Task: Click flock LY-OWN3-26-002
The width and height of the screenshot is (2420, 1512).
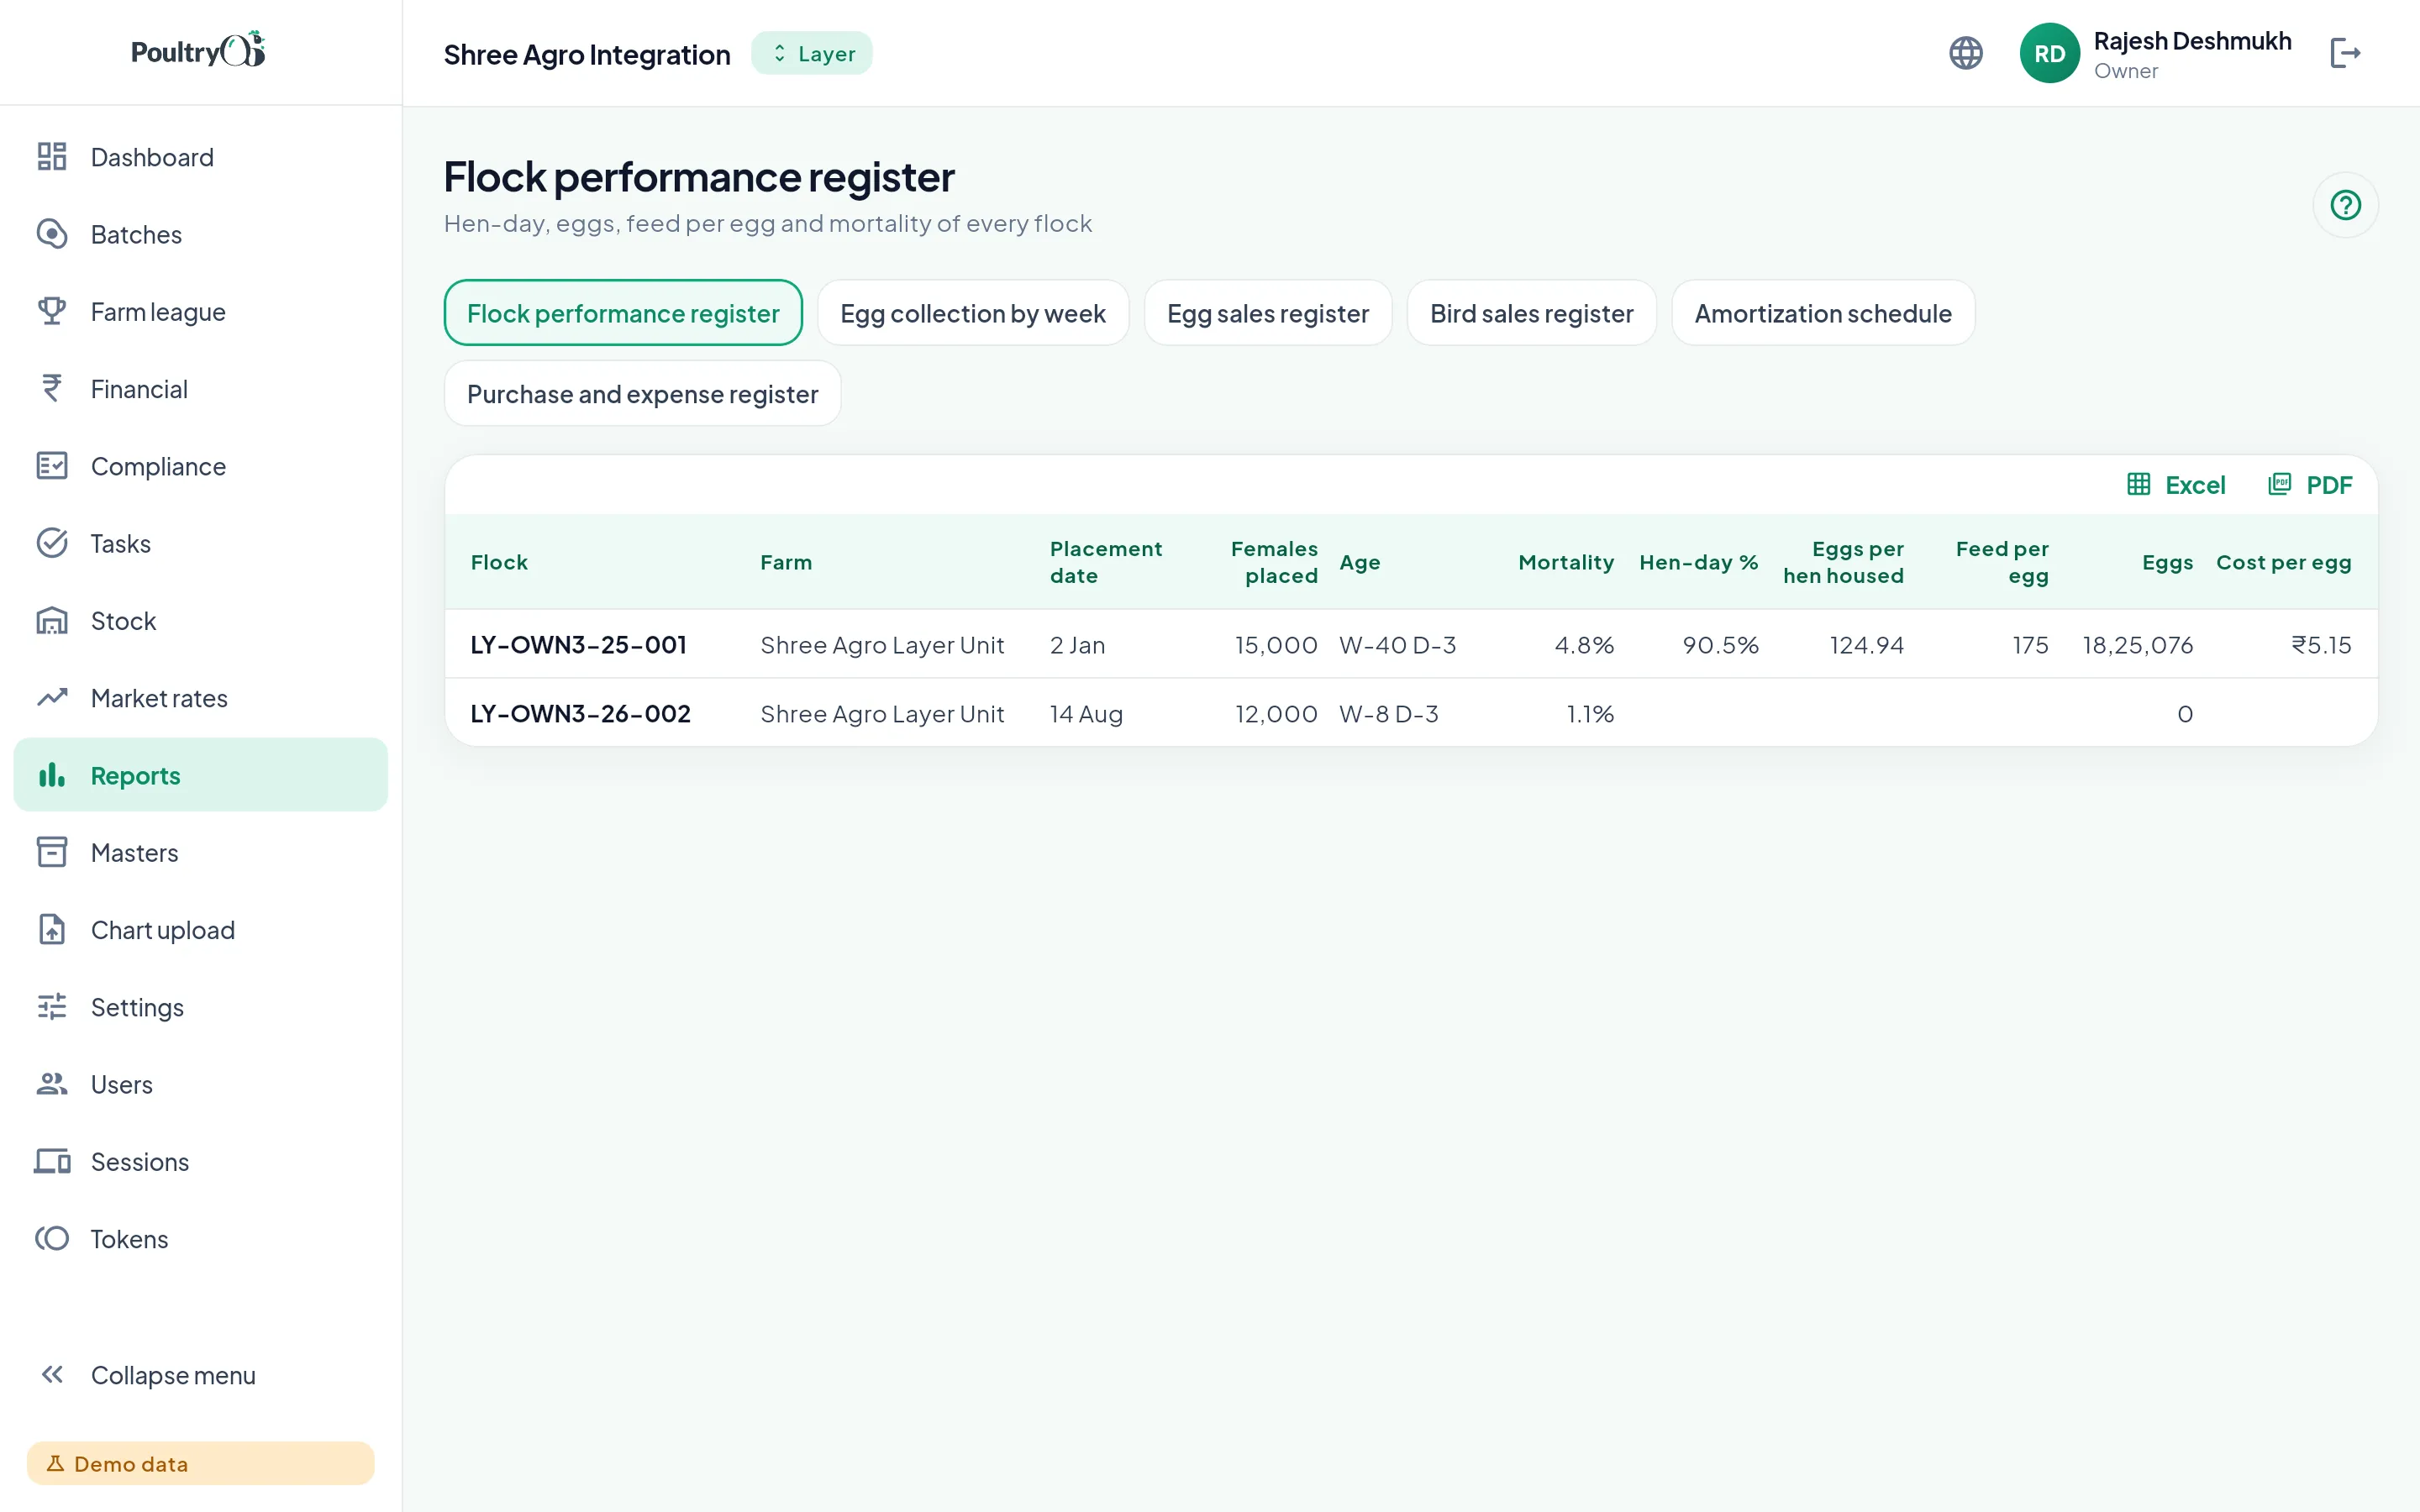Action: tap(580, 714)
